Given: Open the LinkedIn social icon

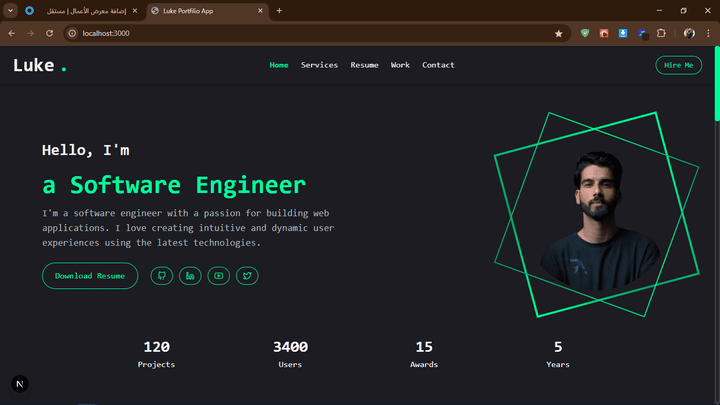Looking at the screenshot, I should [x=190, y=276].
